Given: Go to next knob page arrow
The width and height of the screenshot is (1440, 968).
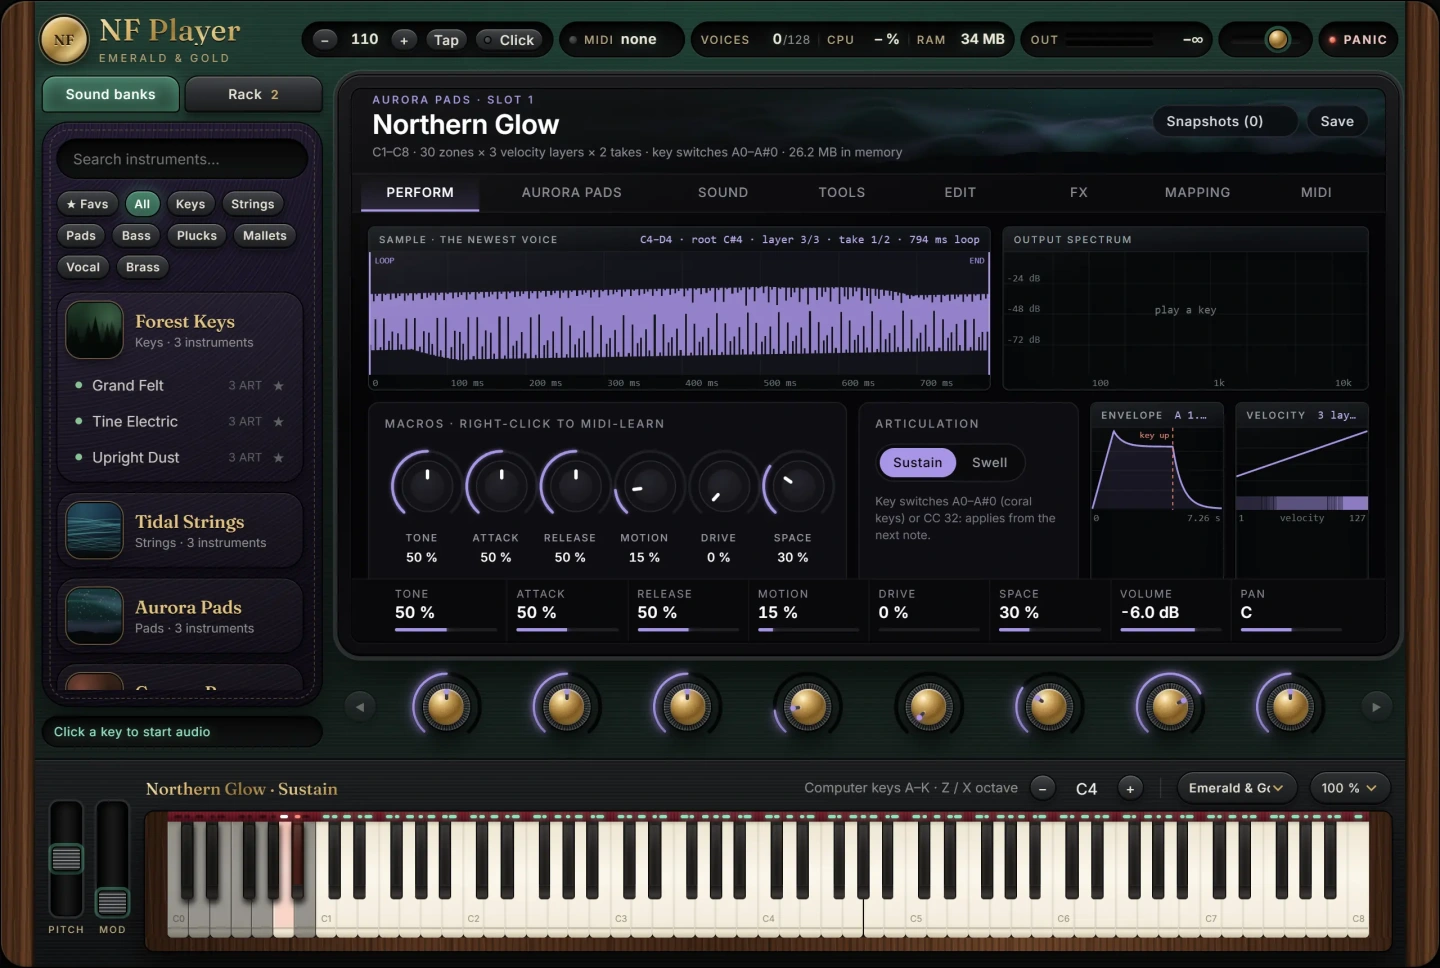Looking at the screenshot, I should [1376, 707].
